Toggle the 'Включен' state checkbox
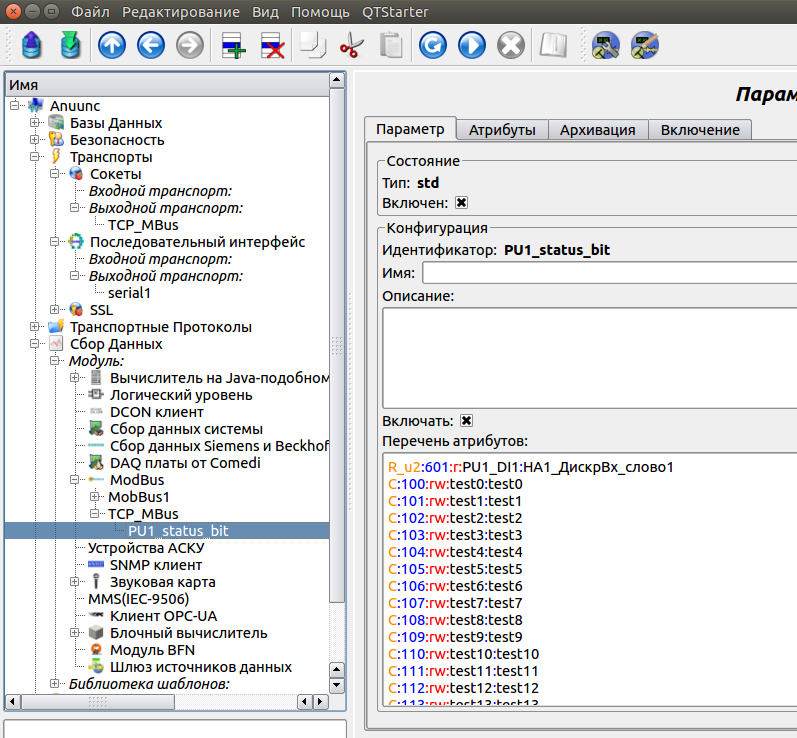Viewport: 797px width, 738px height. pos(462,203)
